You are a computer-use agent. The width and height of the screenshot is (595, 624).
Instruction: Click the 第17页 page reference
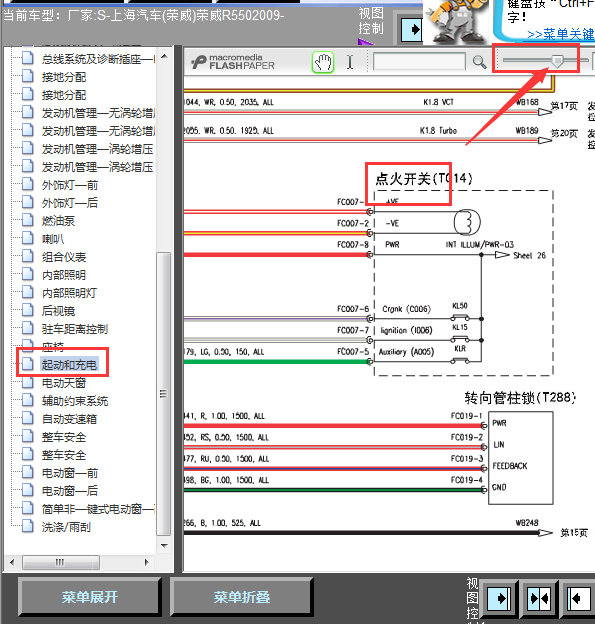pyautogui.click(x=564, y=106)
